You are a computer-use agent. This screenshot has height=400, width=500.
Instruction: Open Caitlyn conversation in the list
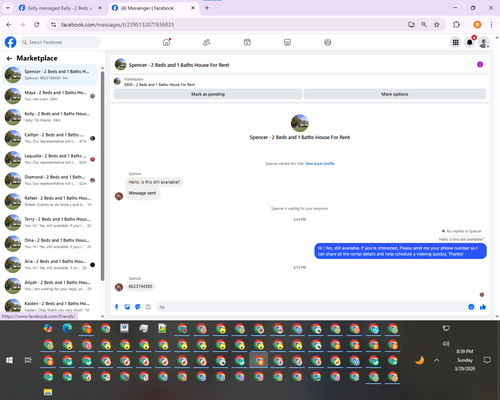pos(50,138)
